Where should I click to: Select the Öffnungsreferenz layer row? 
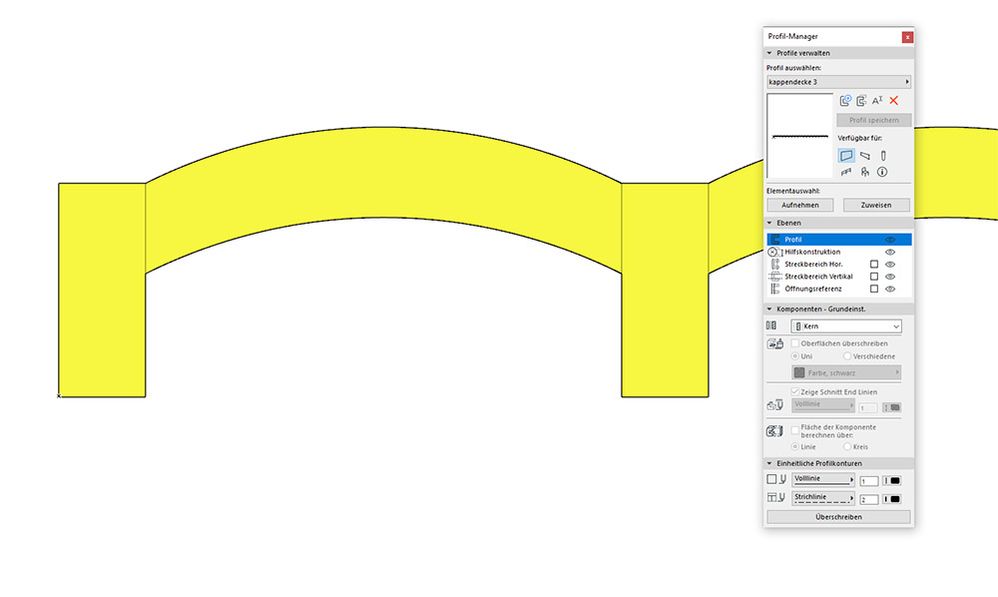point(840,289)
